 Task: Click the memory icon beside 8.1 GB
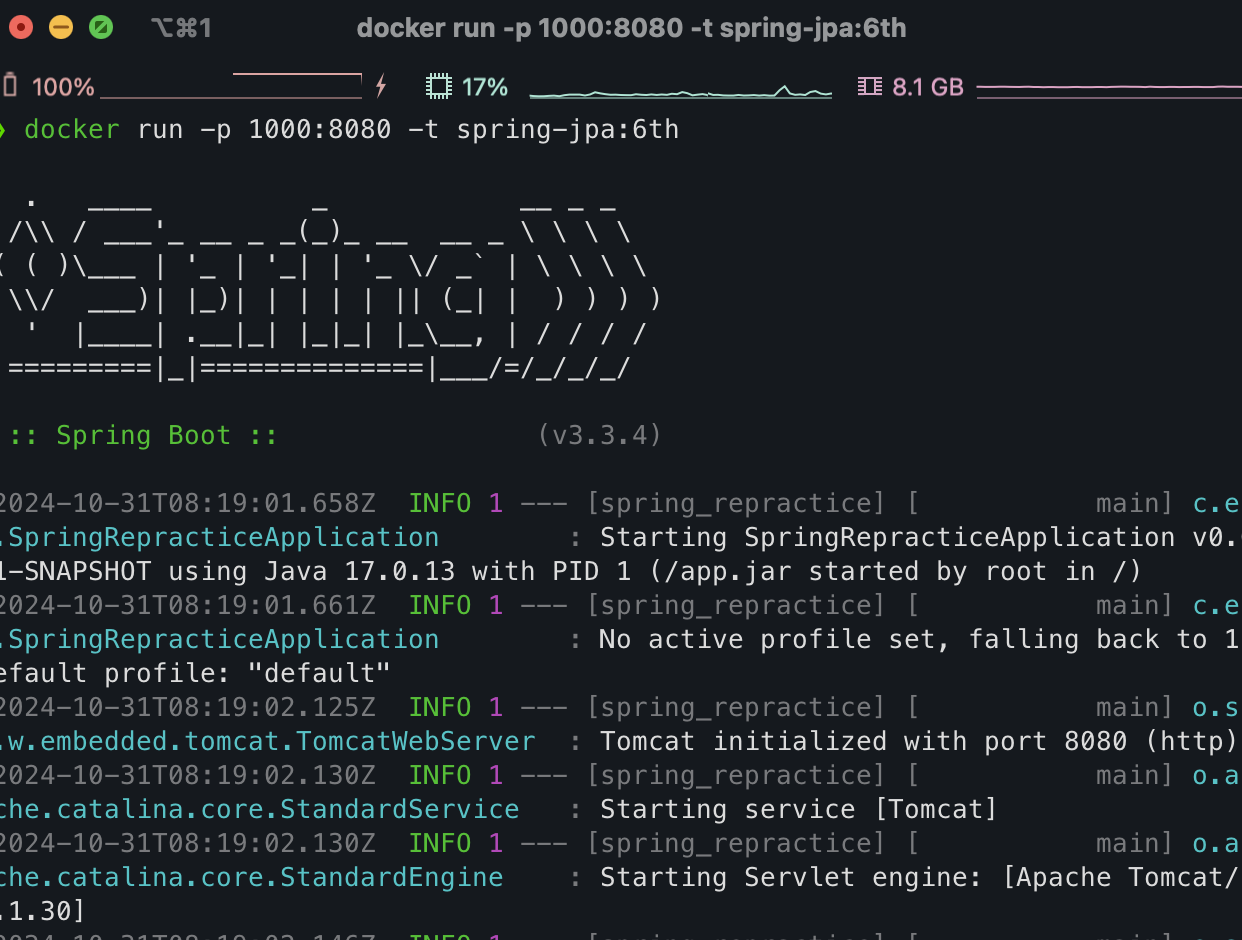coord(870,87)
